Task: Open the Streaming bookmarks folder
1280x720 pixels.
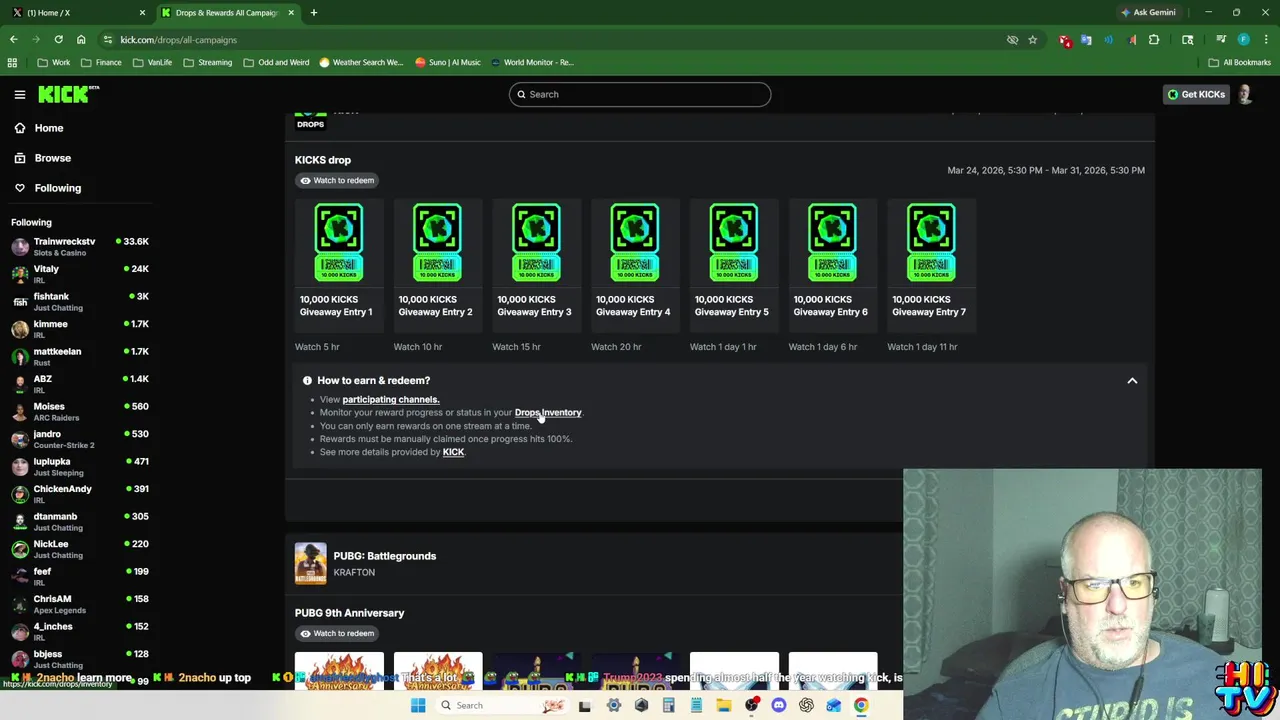Action: click(207, 62)
